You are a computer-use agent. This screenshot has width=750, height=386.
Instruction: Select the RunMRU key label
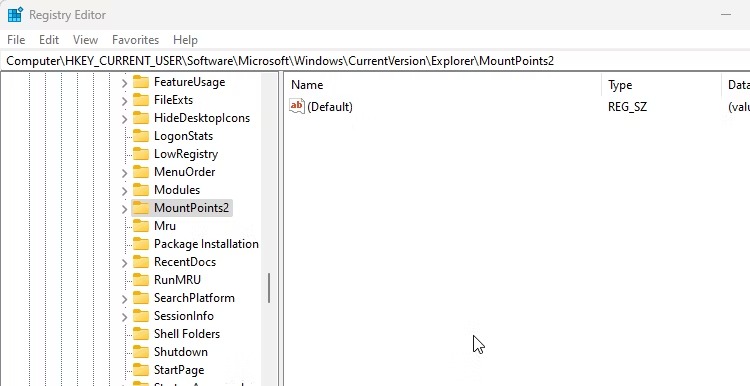[x=177, y=280]
